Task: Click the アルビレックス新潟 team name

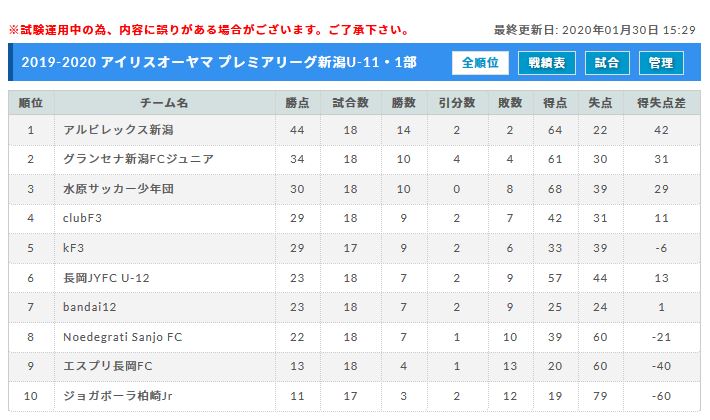Action: pos(107,130)
